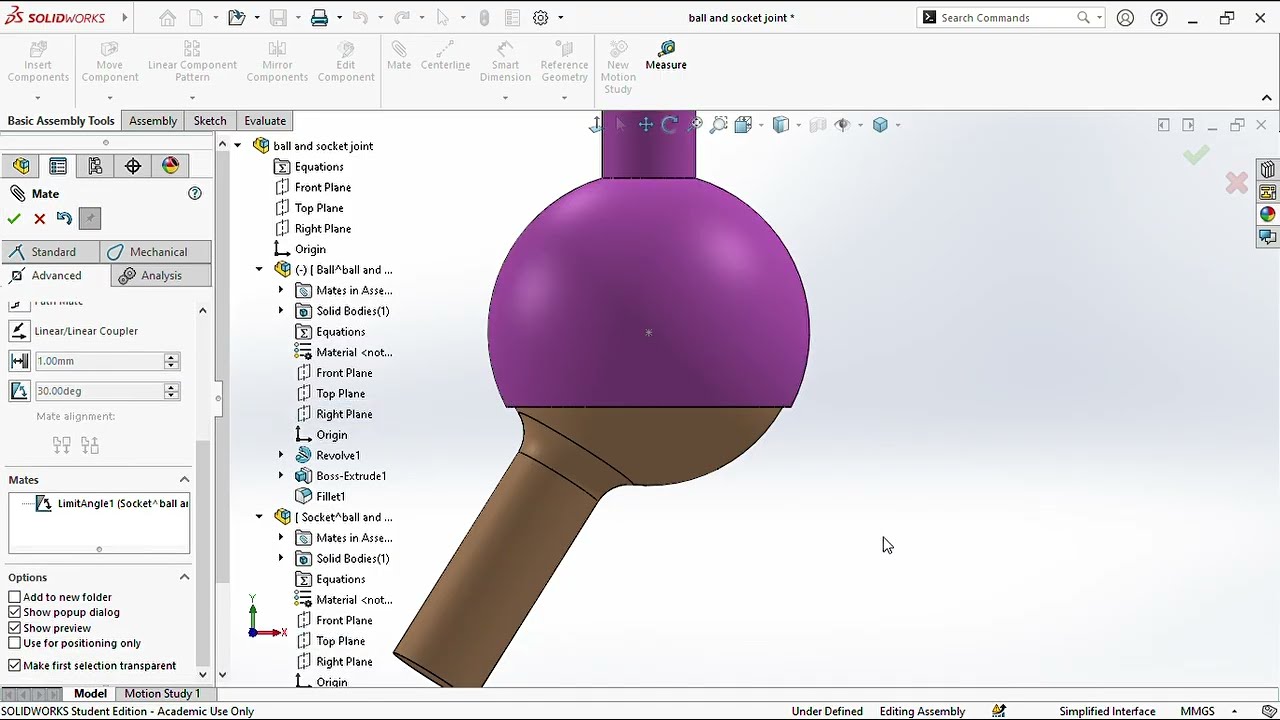Expand the Revolve1 feature node
Viewport: 1280px width, 720px height.
coord(281,455)
